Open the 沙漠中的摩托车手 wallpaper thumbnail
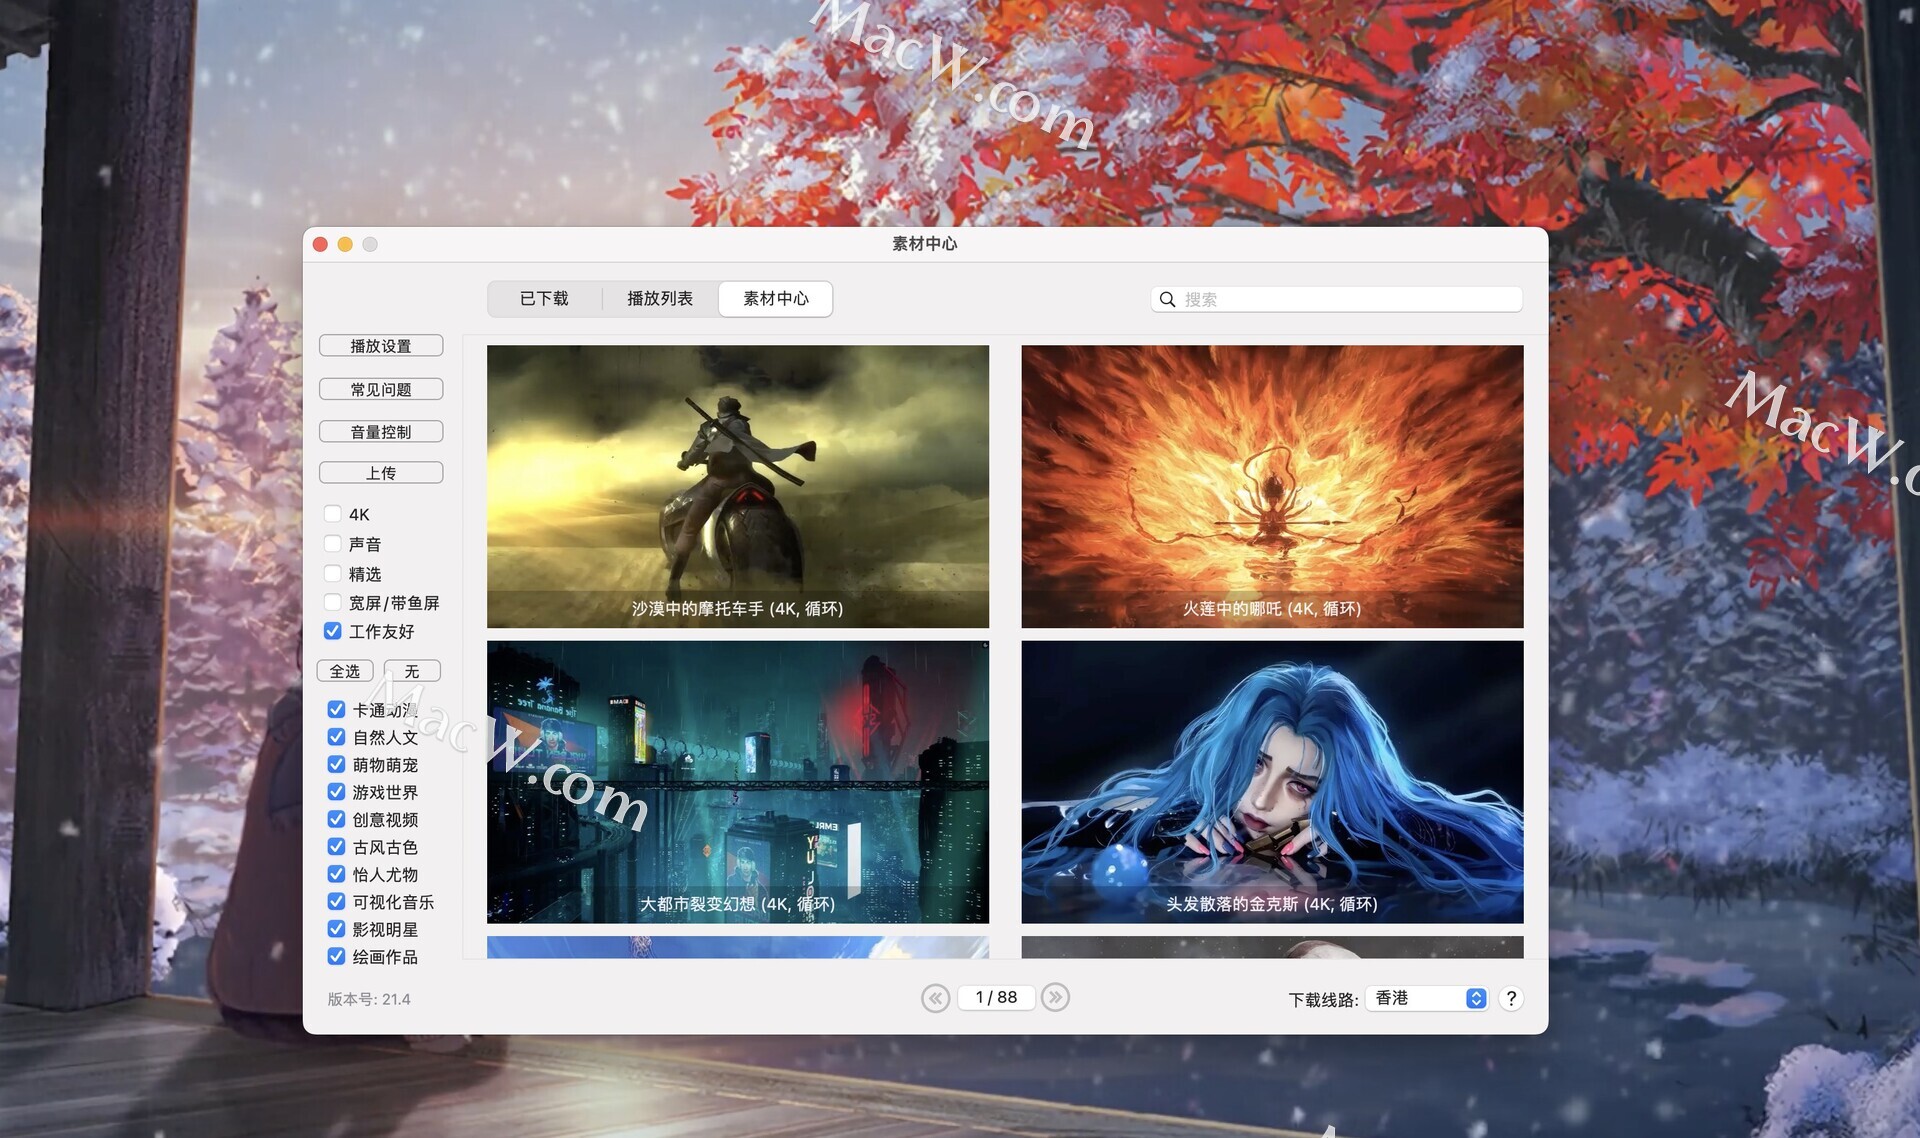1920x1138 pixels. coord(738,486)
